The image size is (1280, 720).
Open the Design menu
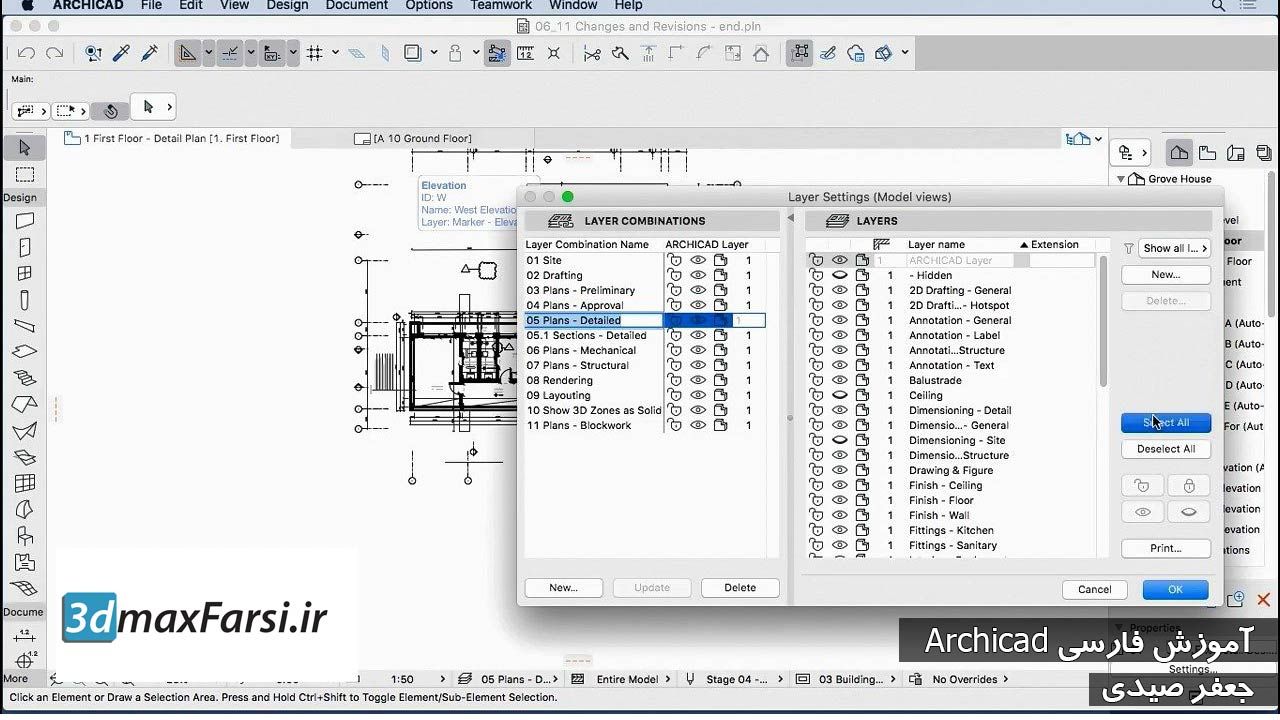[x=287, y=6]
